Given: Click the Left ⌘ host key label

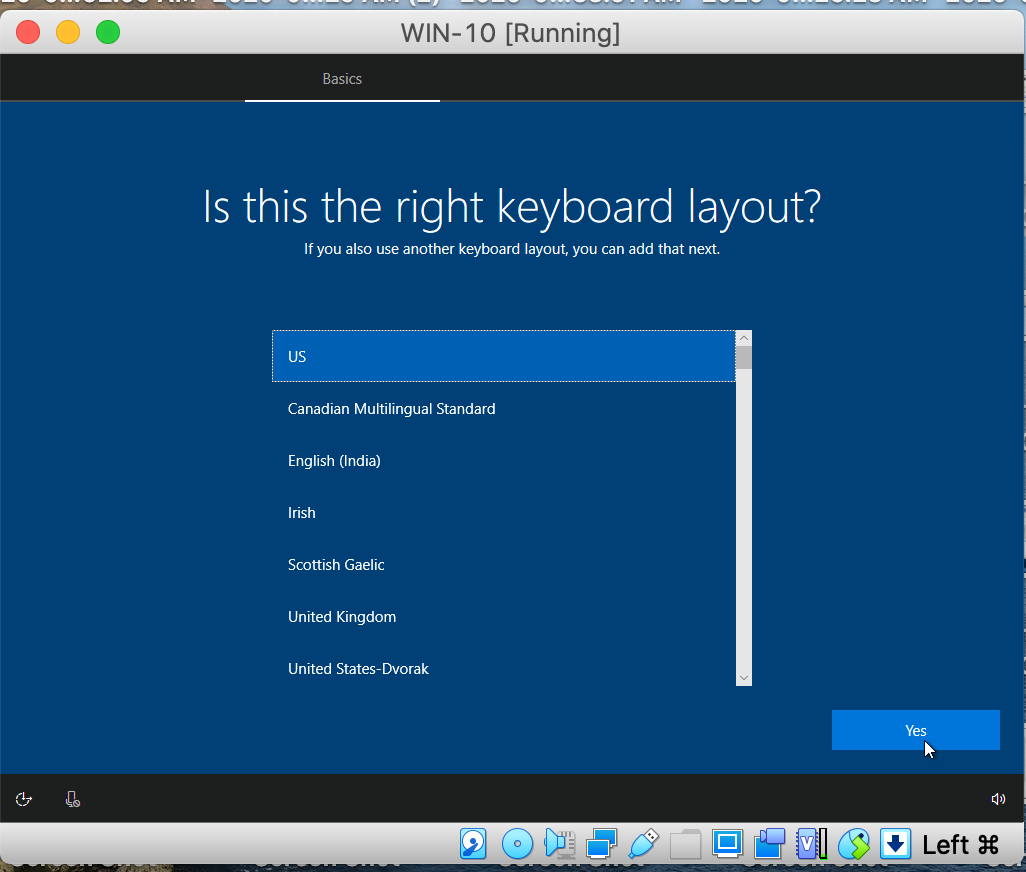Looking at the screenshot, I should pyautogui.click(x=961, y=845).
